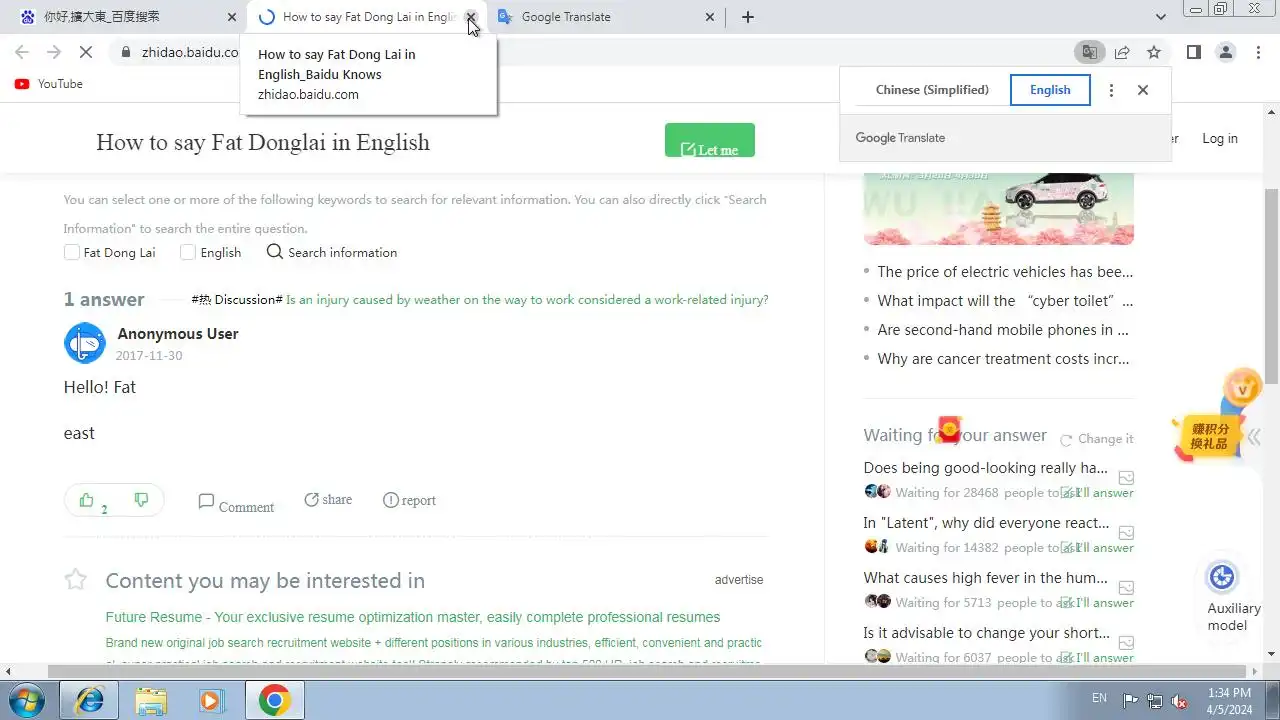Click the browser forward arrow

54,52
